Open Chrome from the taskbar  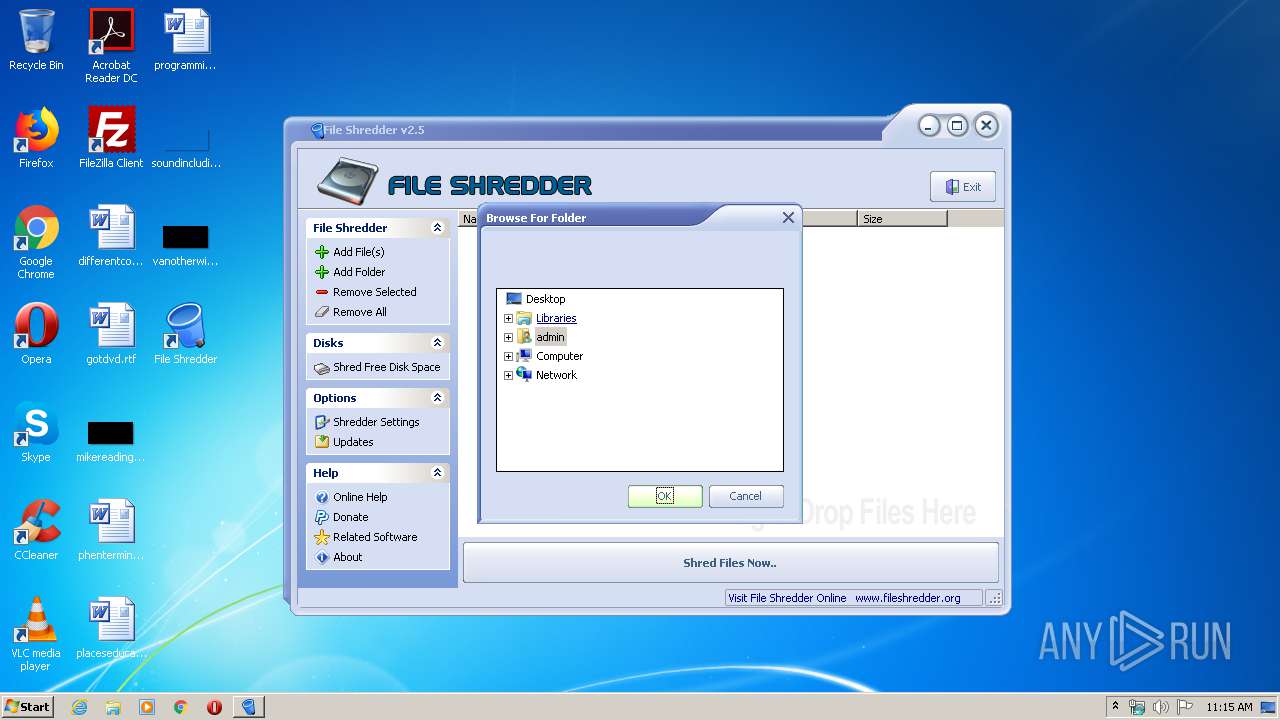pos(181,707)
